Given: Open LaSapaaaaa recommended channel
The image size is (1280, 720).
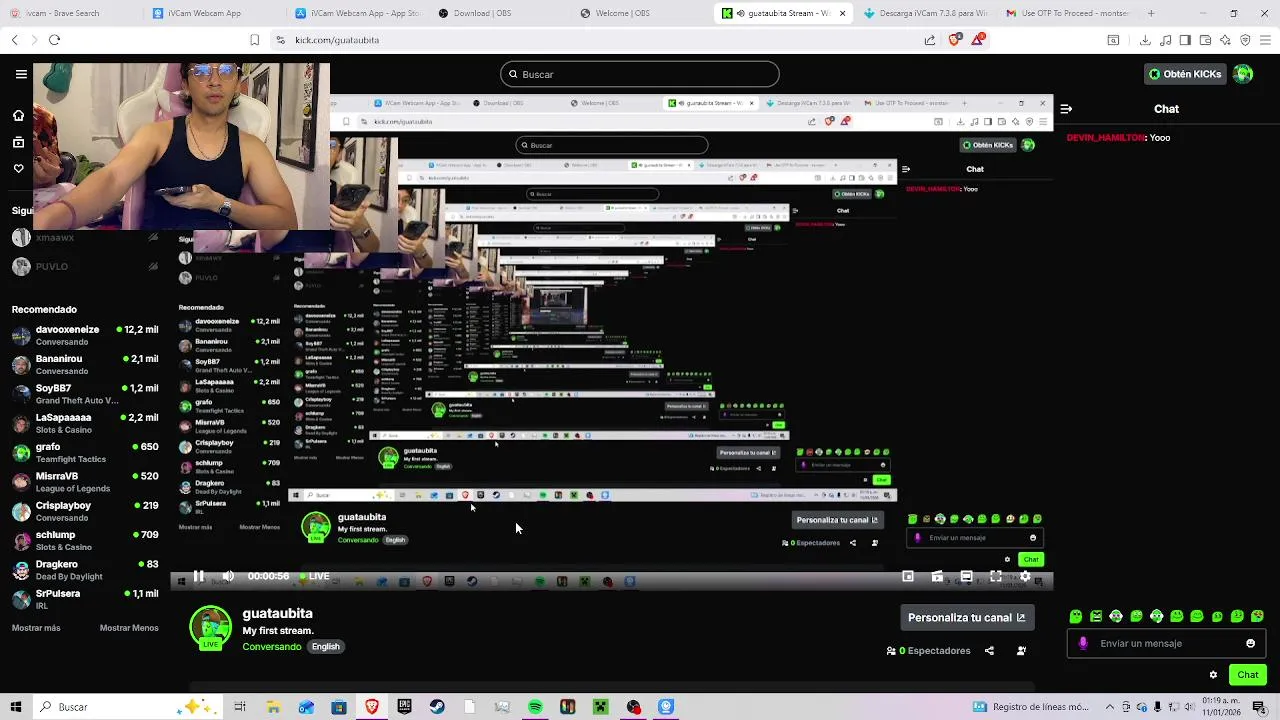Looking at the screenshot, I should [x=85, y=424].
